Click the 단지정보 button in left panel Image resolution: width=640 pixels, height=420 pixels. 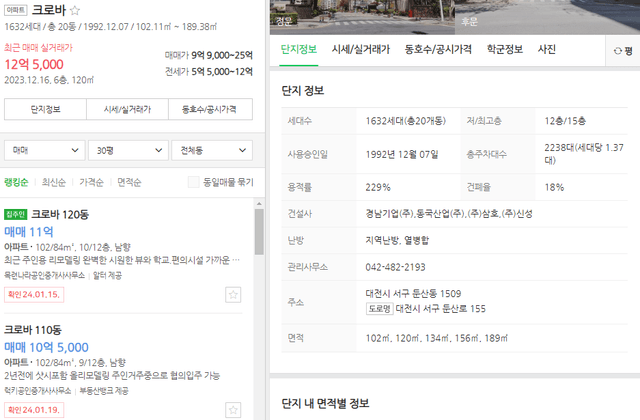(45, 109)
